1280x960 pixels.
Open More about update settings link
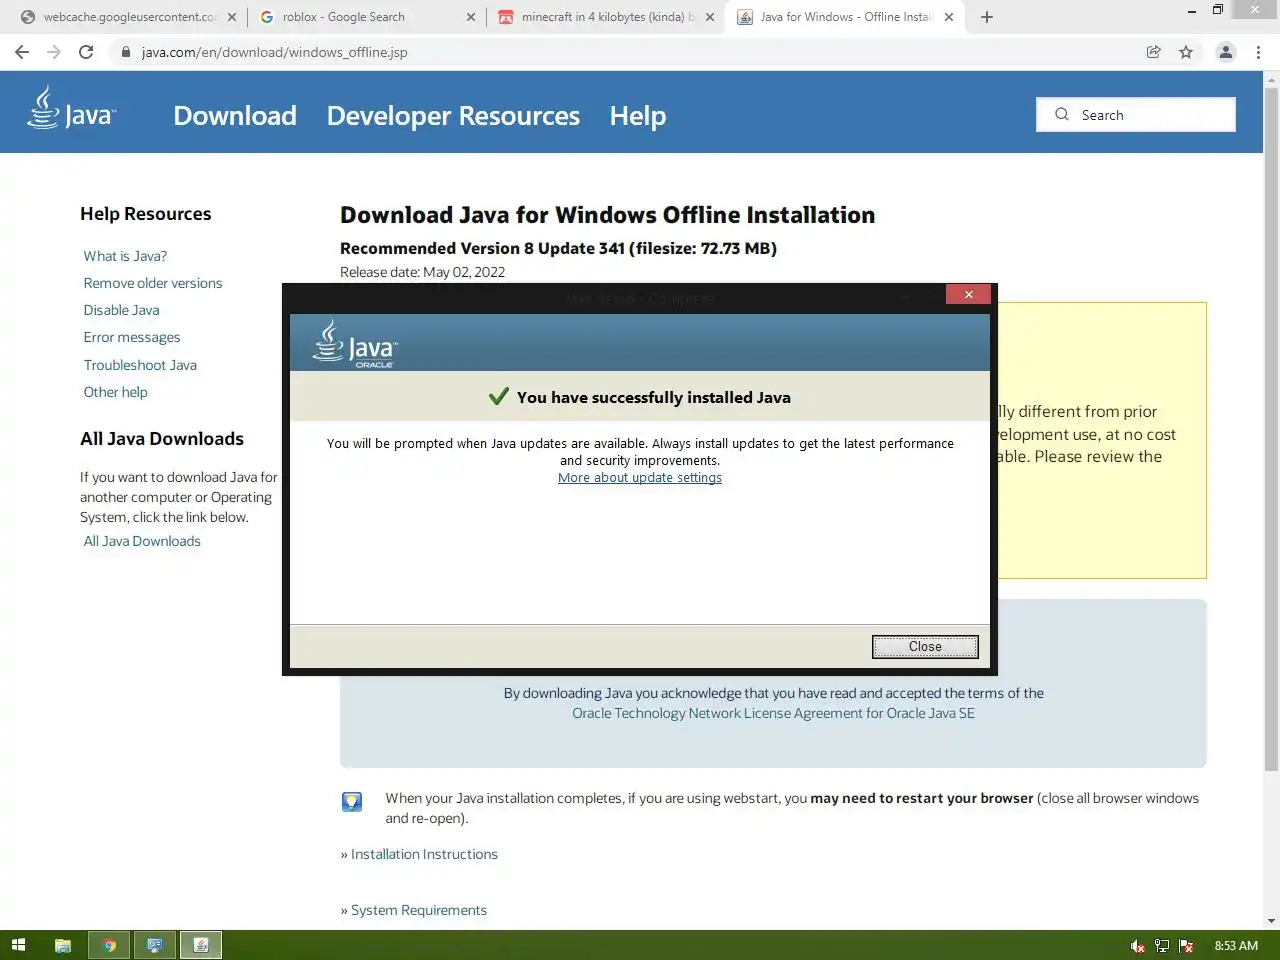(x=640, y=478)
